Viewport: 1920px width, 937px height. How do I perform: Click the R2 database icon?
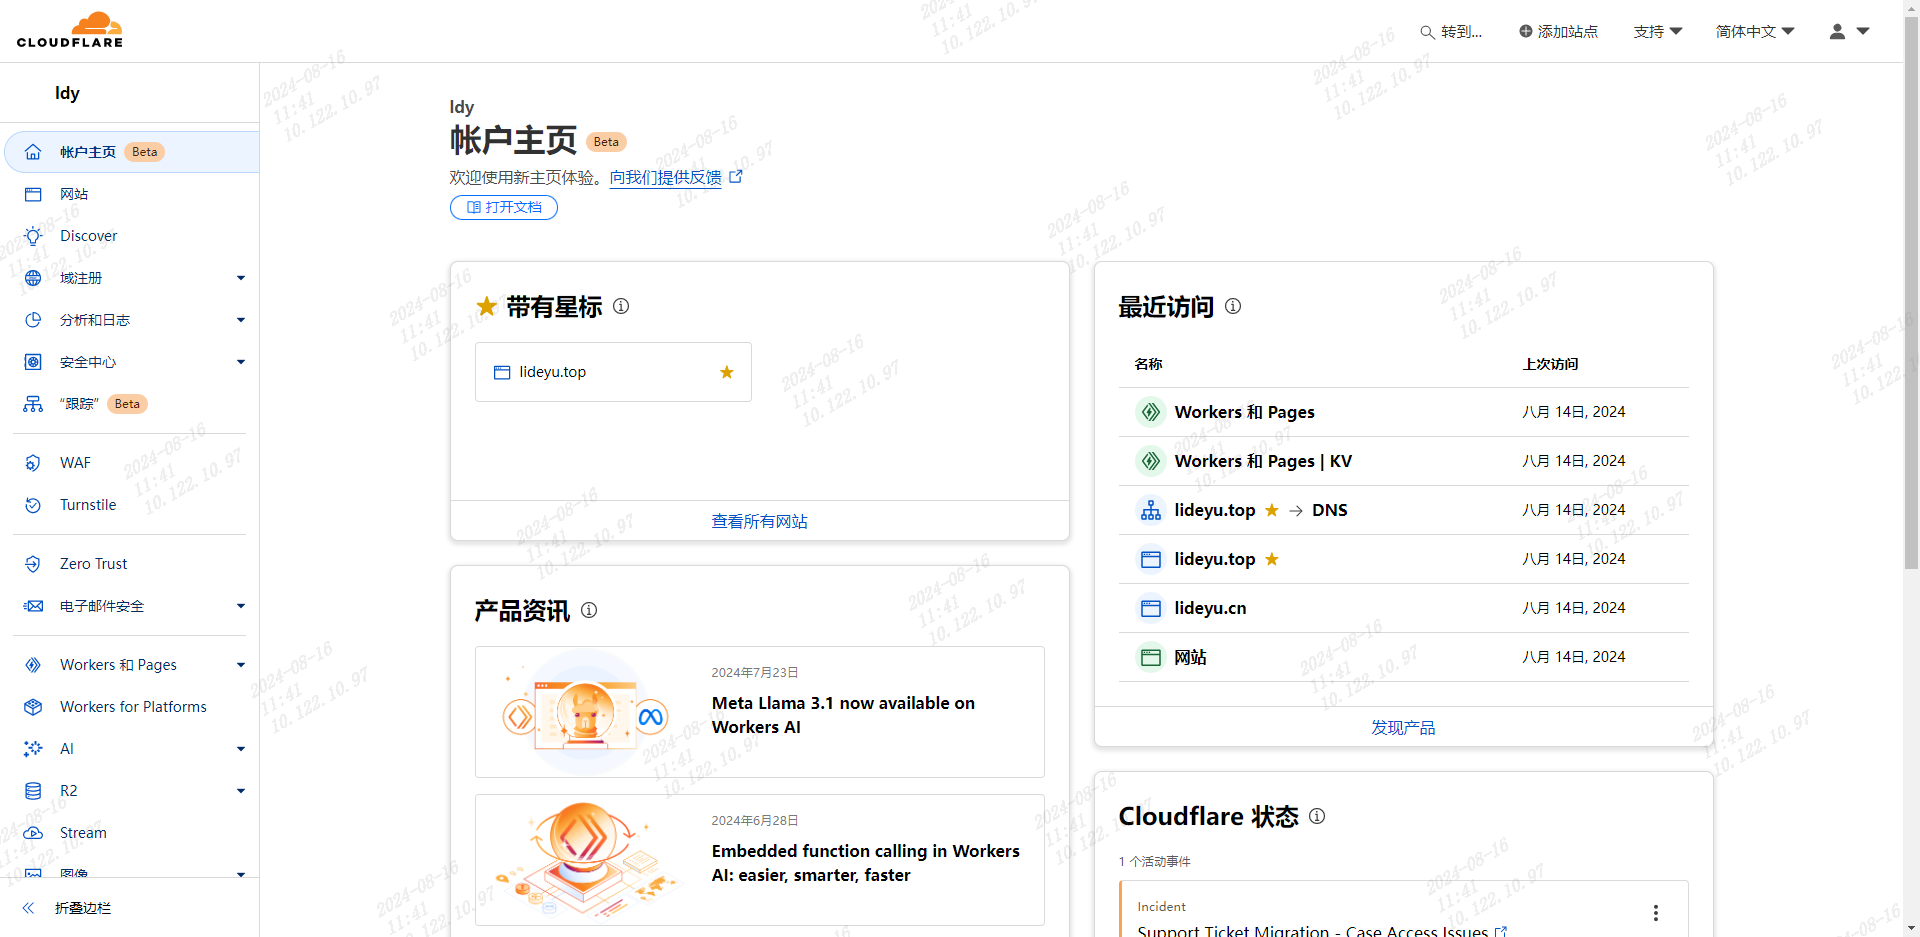point(33,791)
